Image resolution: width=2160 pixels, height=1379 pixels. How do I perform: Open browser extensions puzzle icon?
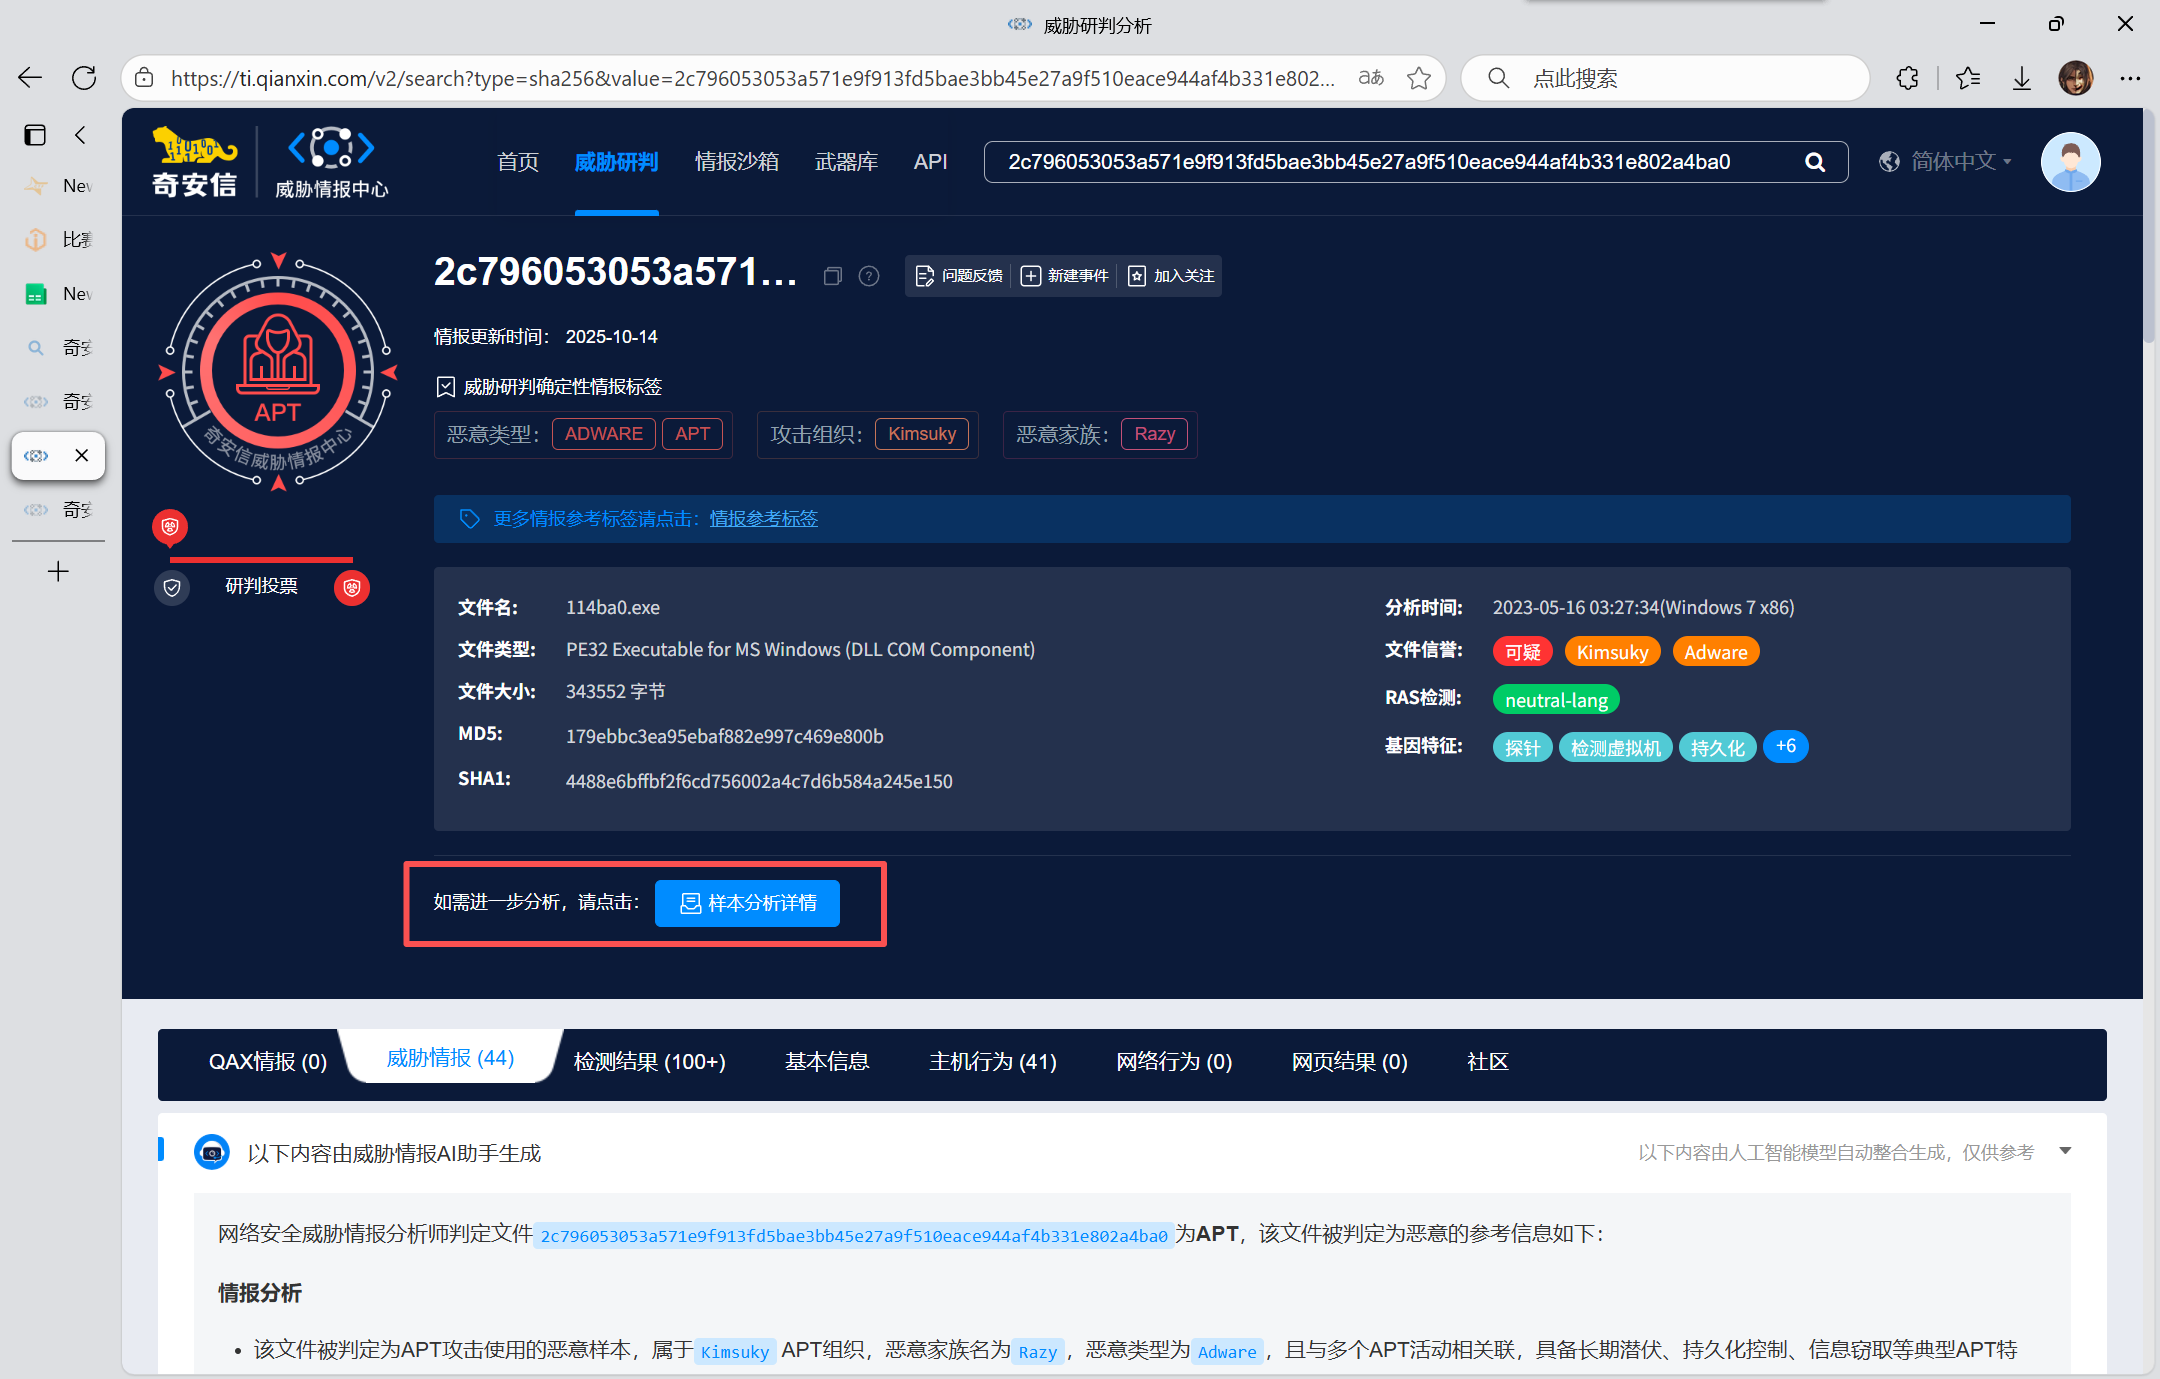(x=1907, y=78)
